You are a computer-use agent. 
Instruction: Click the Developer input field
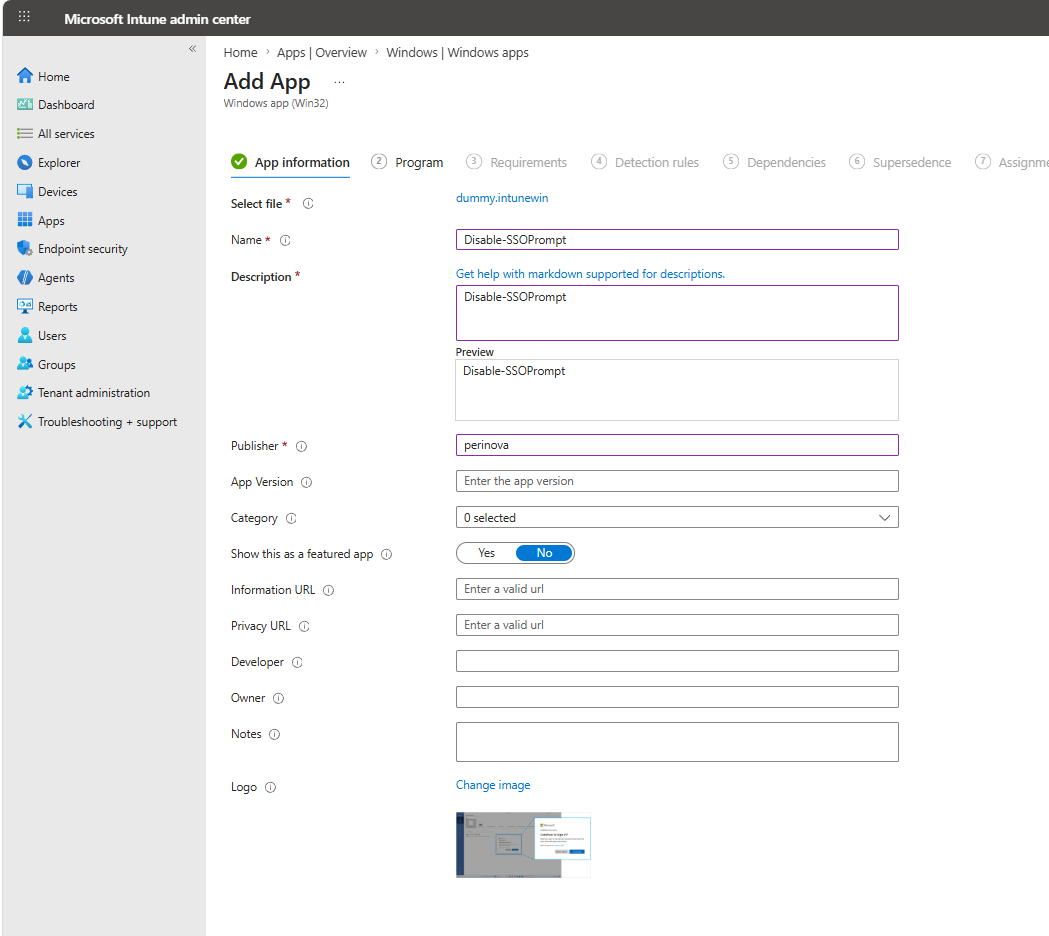(x=677, y=661)
